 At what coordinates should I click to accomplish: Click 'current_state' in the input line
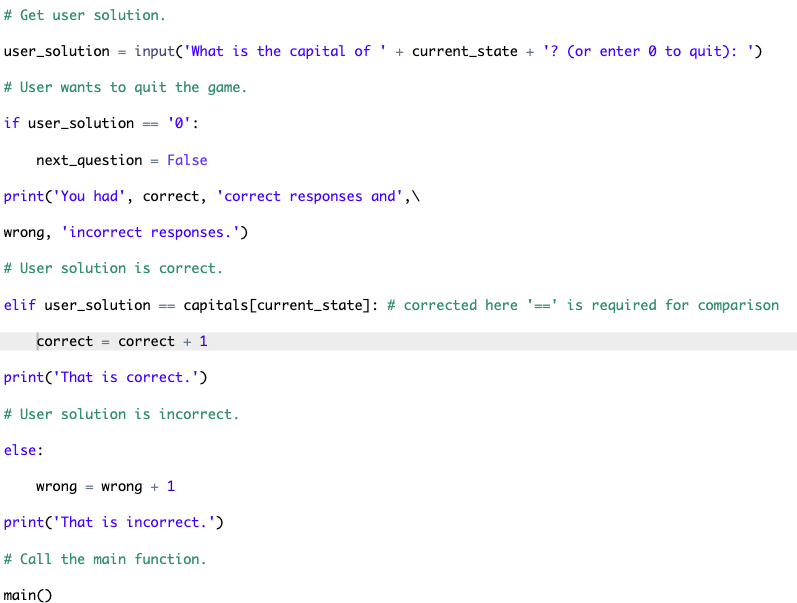465,51
